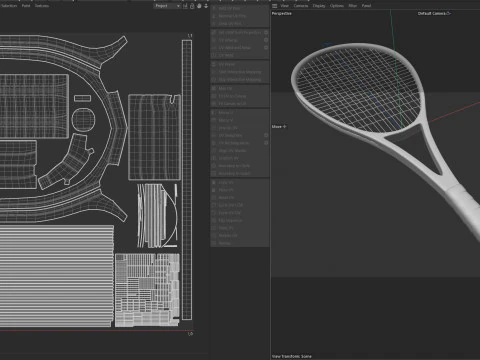
Task: Rotate the UVs with Cycle UV CW
Action: [240, 213]
